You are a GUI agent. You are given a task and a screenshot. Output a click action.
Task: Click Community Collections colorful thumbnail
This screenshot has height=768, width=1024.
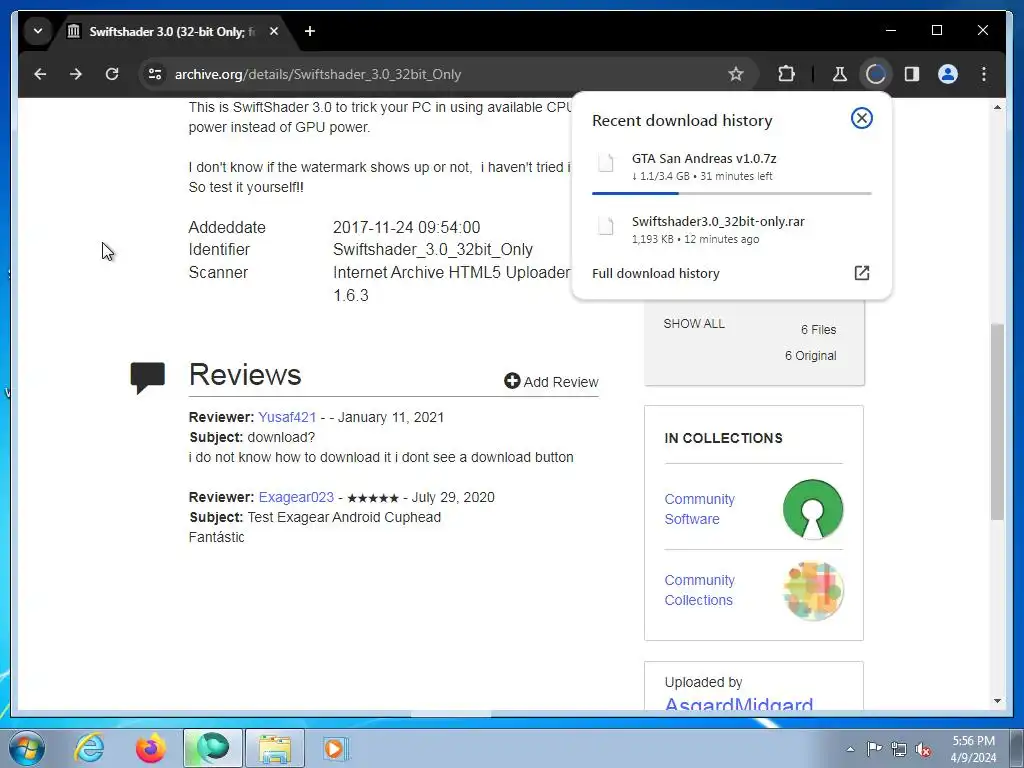click(x=813, y=591)
